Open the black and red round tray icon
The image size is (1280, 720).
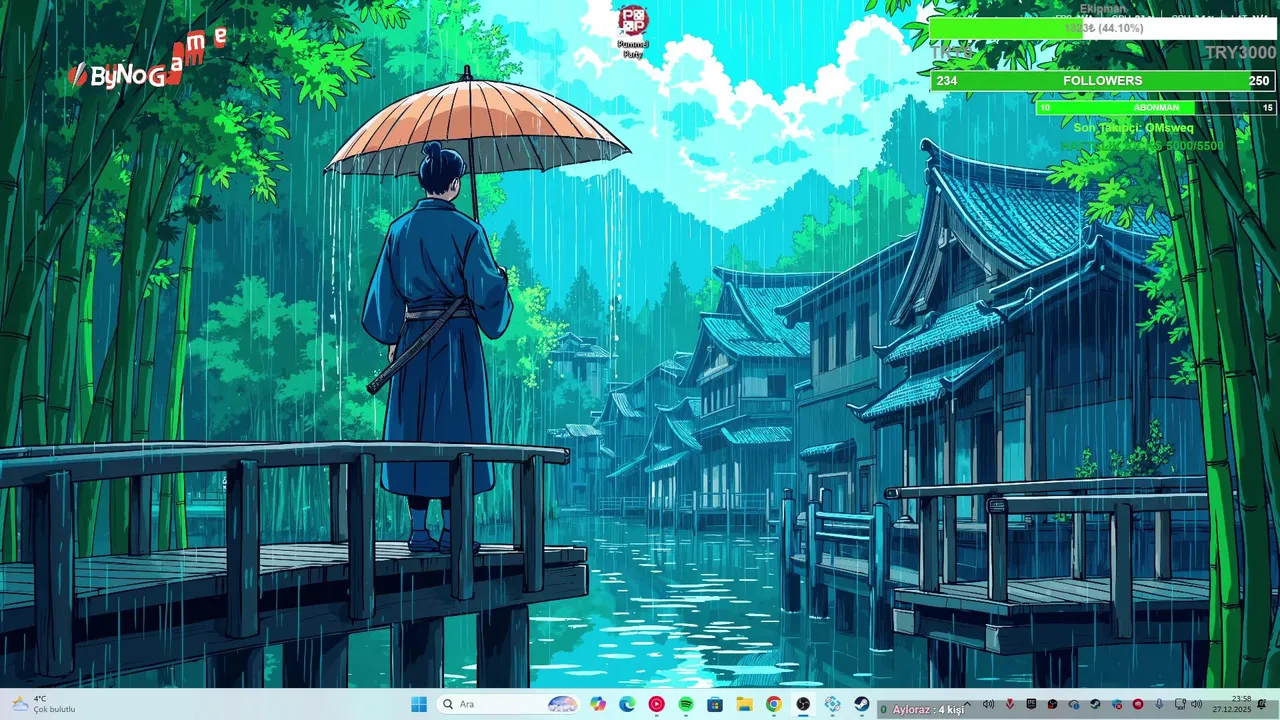[1052, 704]
